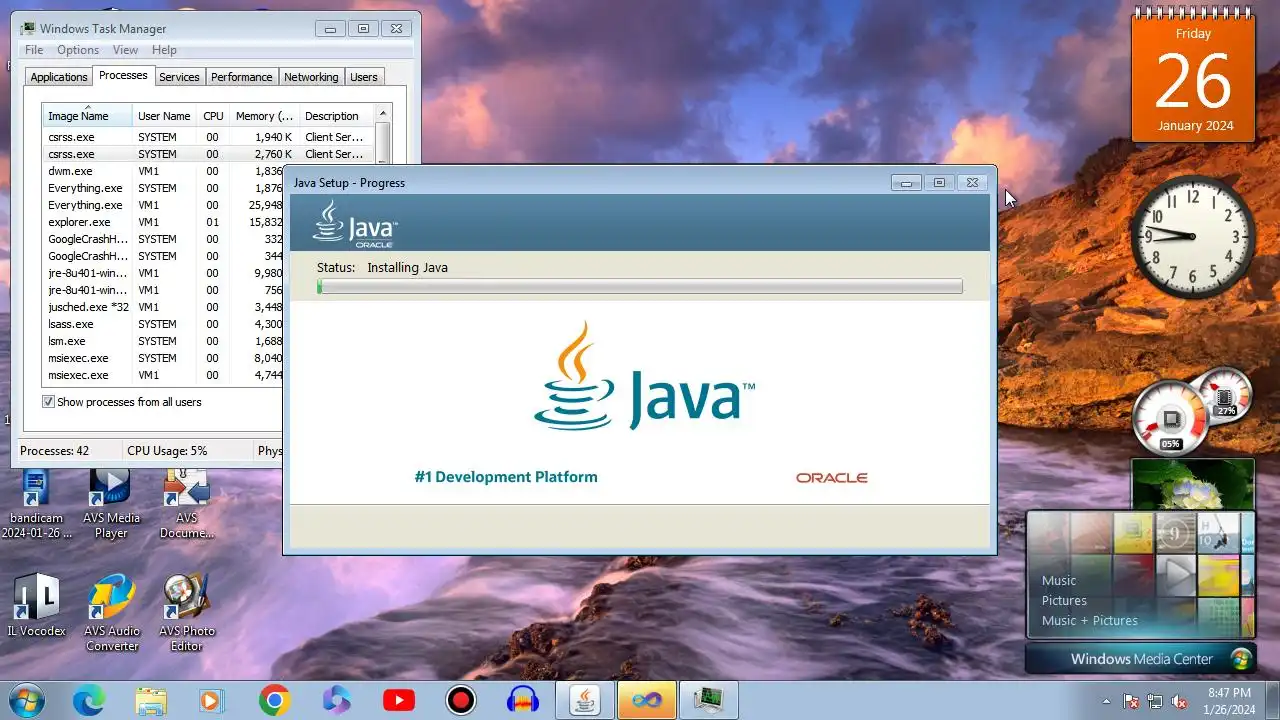Launch Microsoft Edge from the taskbar
1280x720 pixels.
point(89,700)
